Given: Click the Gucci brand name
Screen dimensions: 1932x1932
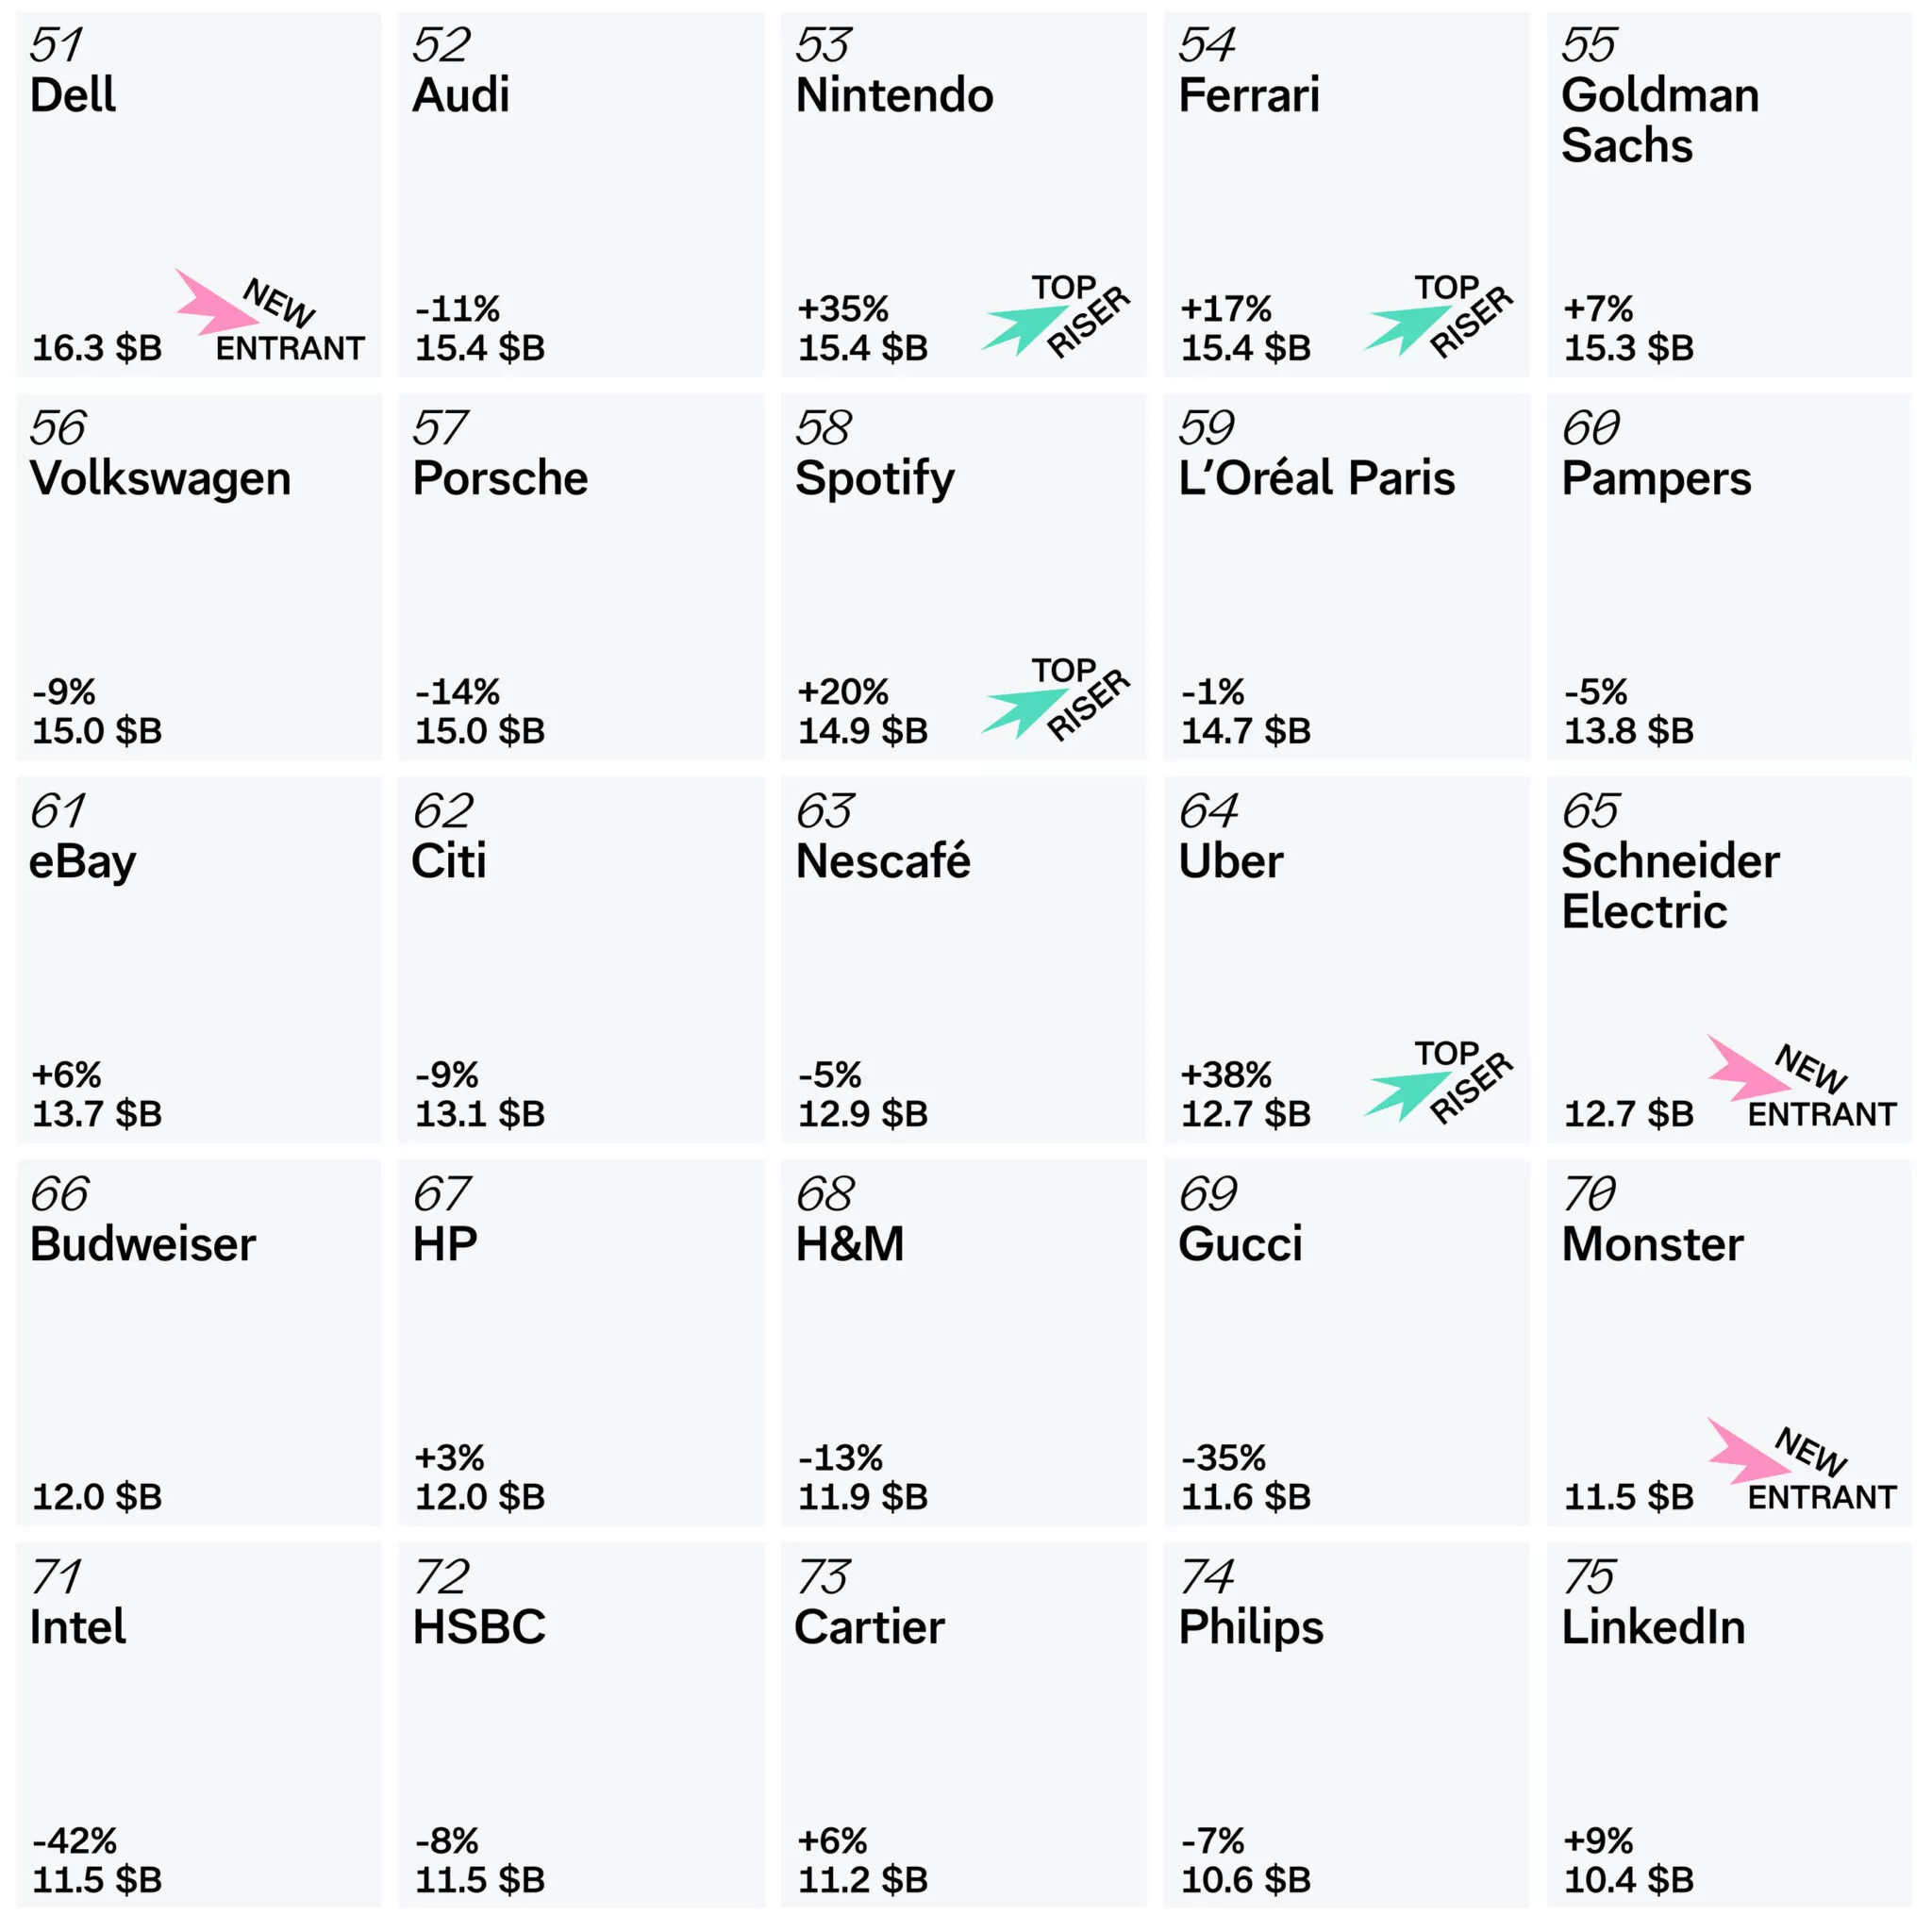Looking at the screenshot, I should click(1240, 1245).
